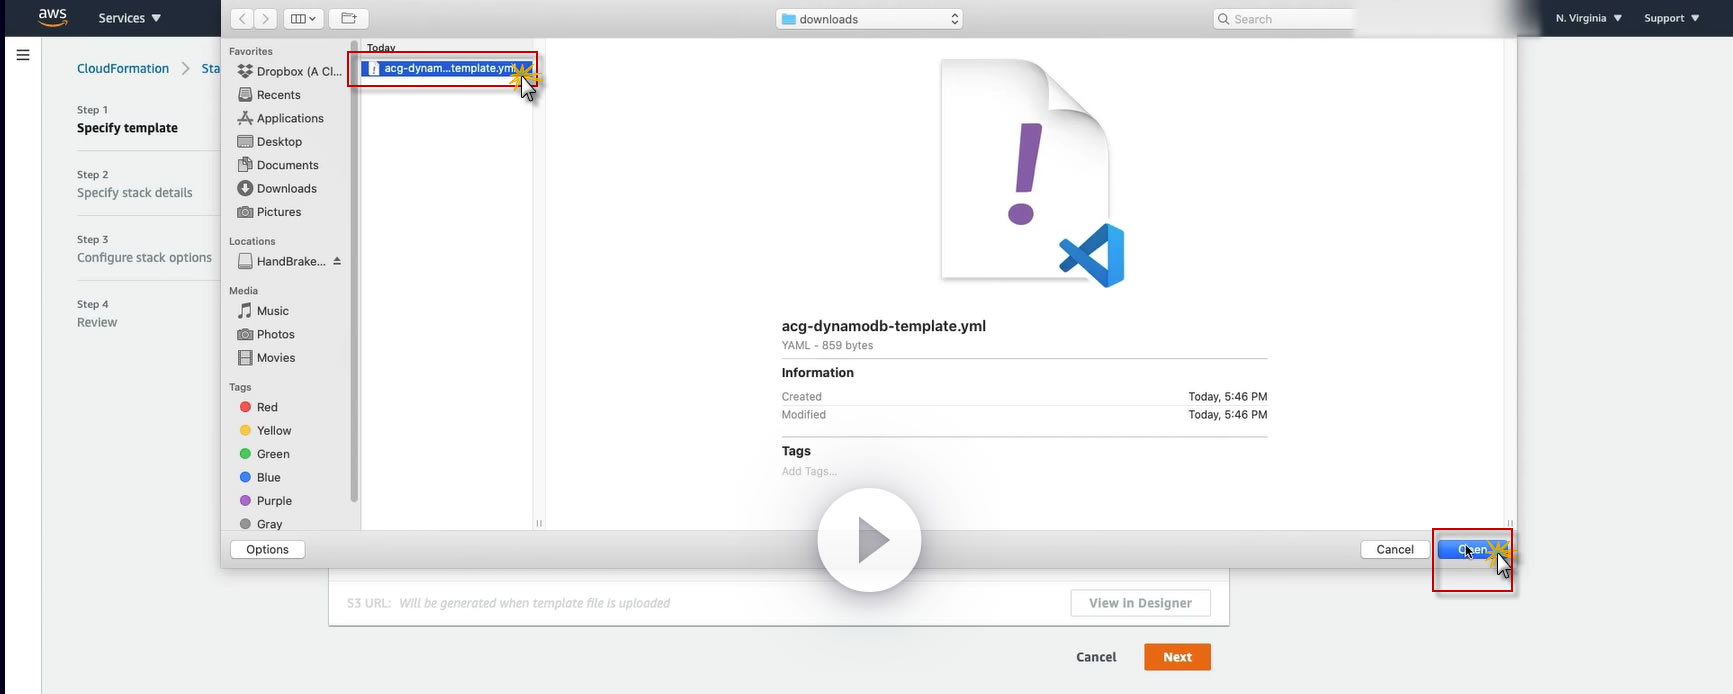1733x694 pixels.
Task: Click the blue Open button
Action: [x=1472, y=549]
